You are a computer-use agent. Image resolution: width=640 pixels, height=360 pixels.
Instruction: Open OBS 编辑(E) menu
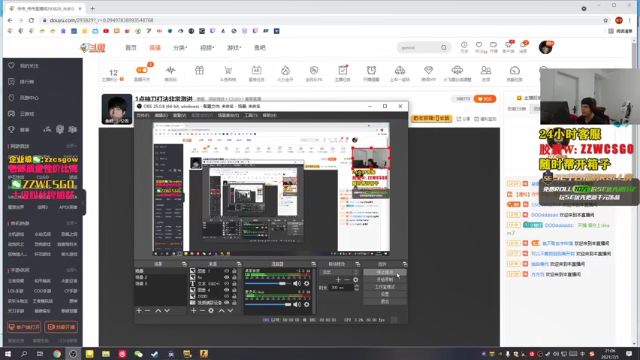pyautogui.click(x=161, y=116)
